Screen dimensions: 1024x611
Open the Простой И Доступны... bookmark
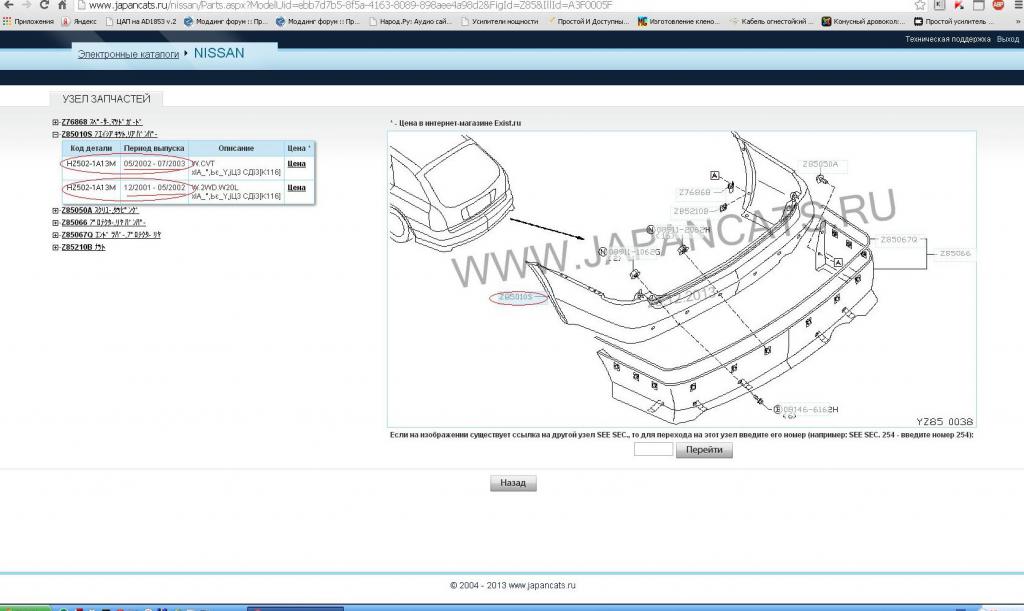[588, 22]
